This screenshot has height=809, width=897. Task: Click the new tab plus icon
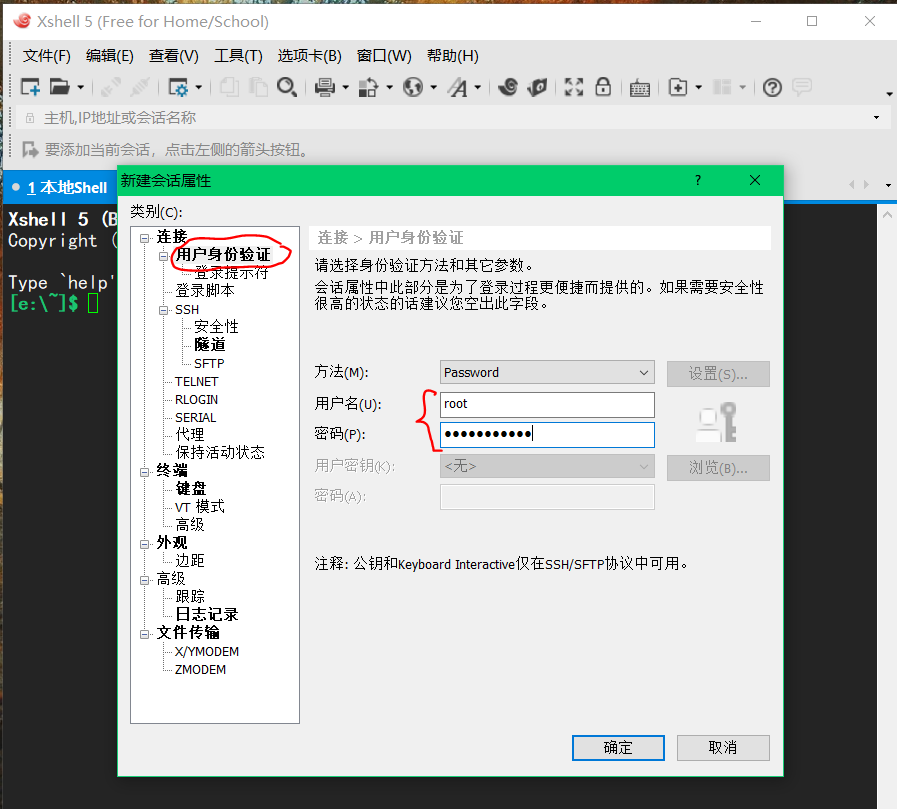[678, 87]
